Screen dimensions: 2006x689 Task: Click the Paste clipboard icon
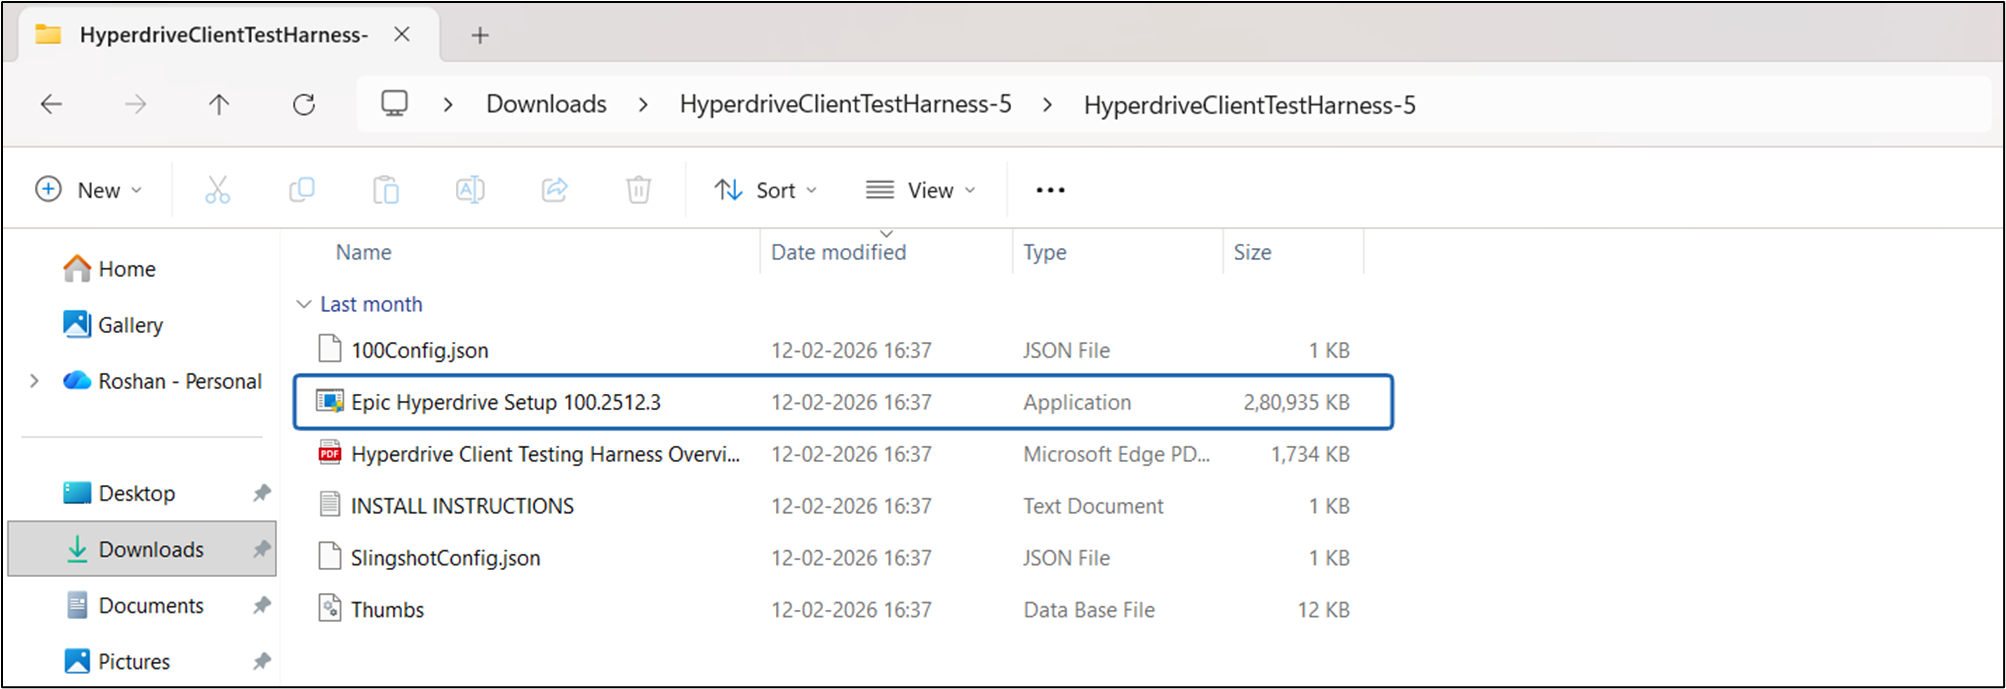[x=386, y=189]
